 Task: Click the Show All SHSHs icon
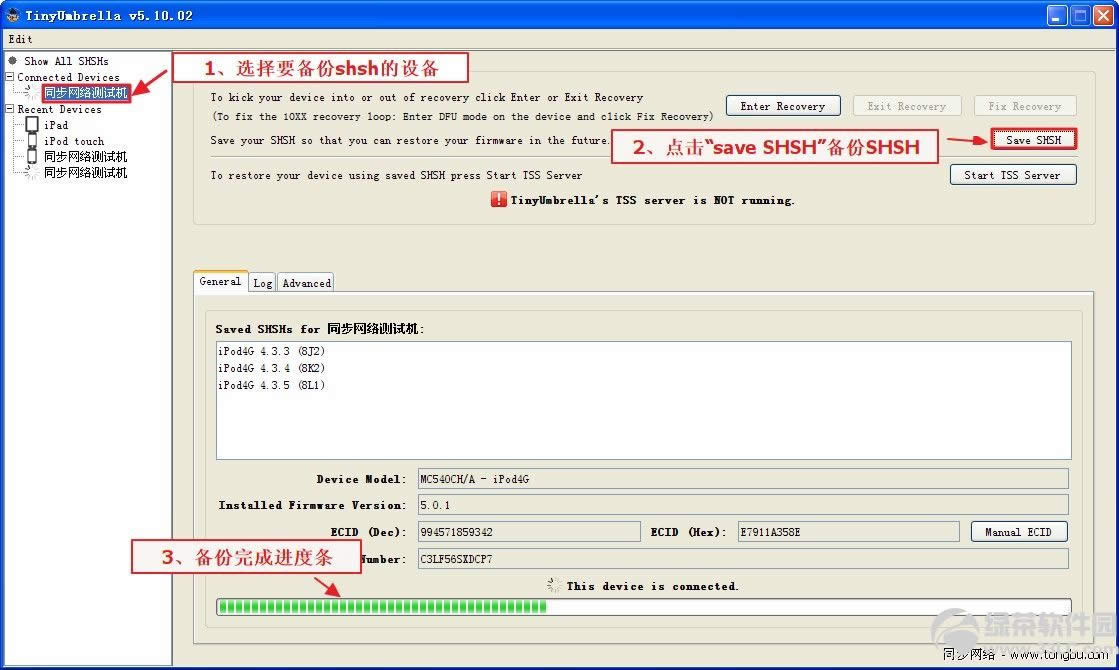pyautogui.click(x=12, y=61)
